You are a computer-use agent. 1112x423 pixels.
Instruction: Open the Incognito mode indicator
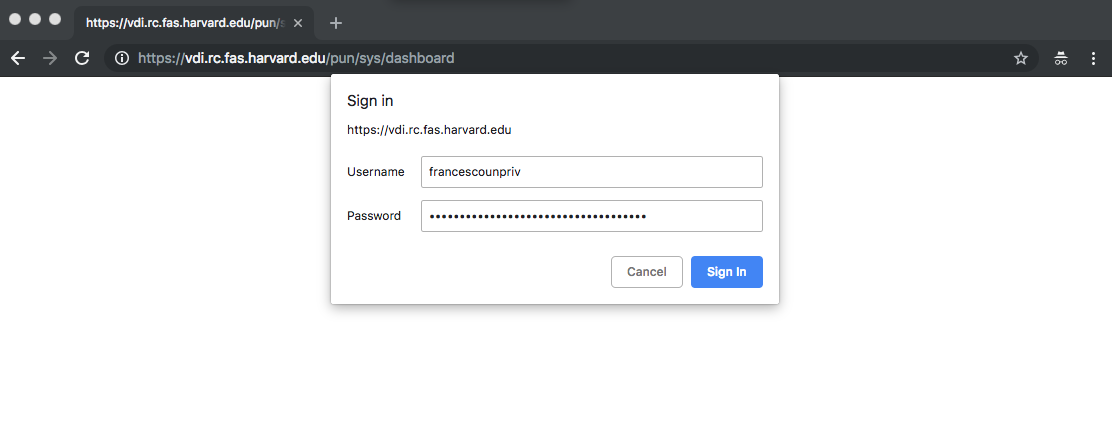(x=1060, y=58)
